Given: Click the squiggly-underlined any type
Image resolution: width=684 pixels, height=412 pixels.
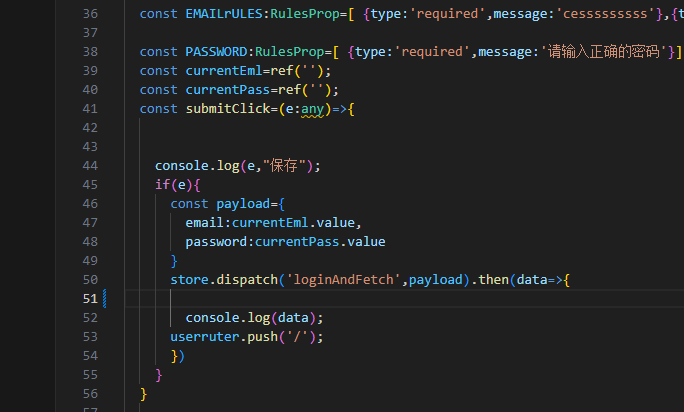Looking at the screenshot, I should (313, 109).
